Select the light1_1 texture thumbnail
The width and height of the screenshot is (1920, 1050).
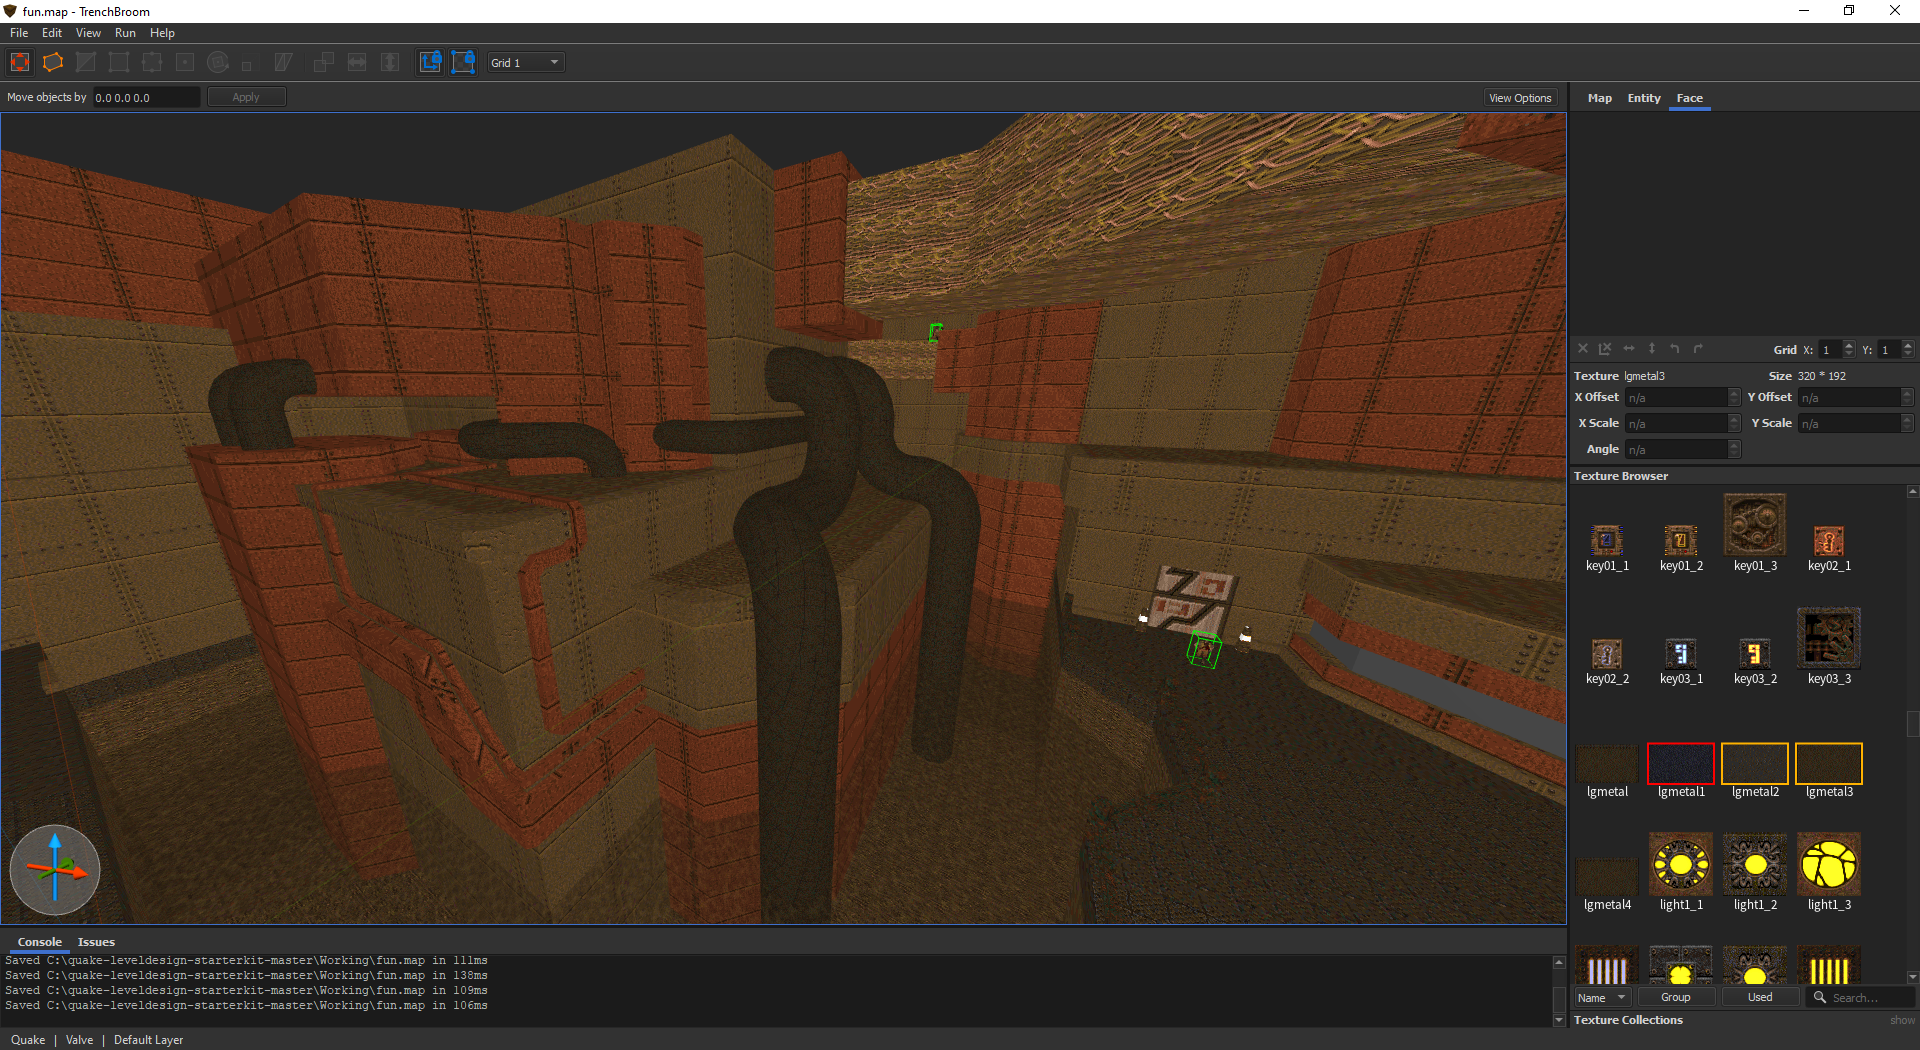(1681, 863)
